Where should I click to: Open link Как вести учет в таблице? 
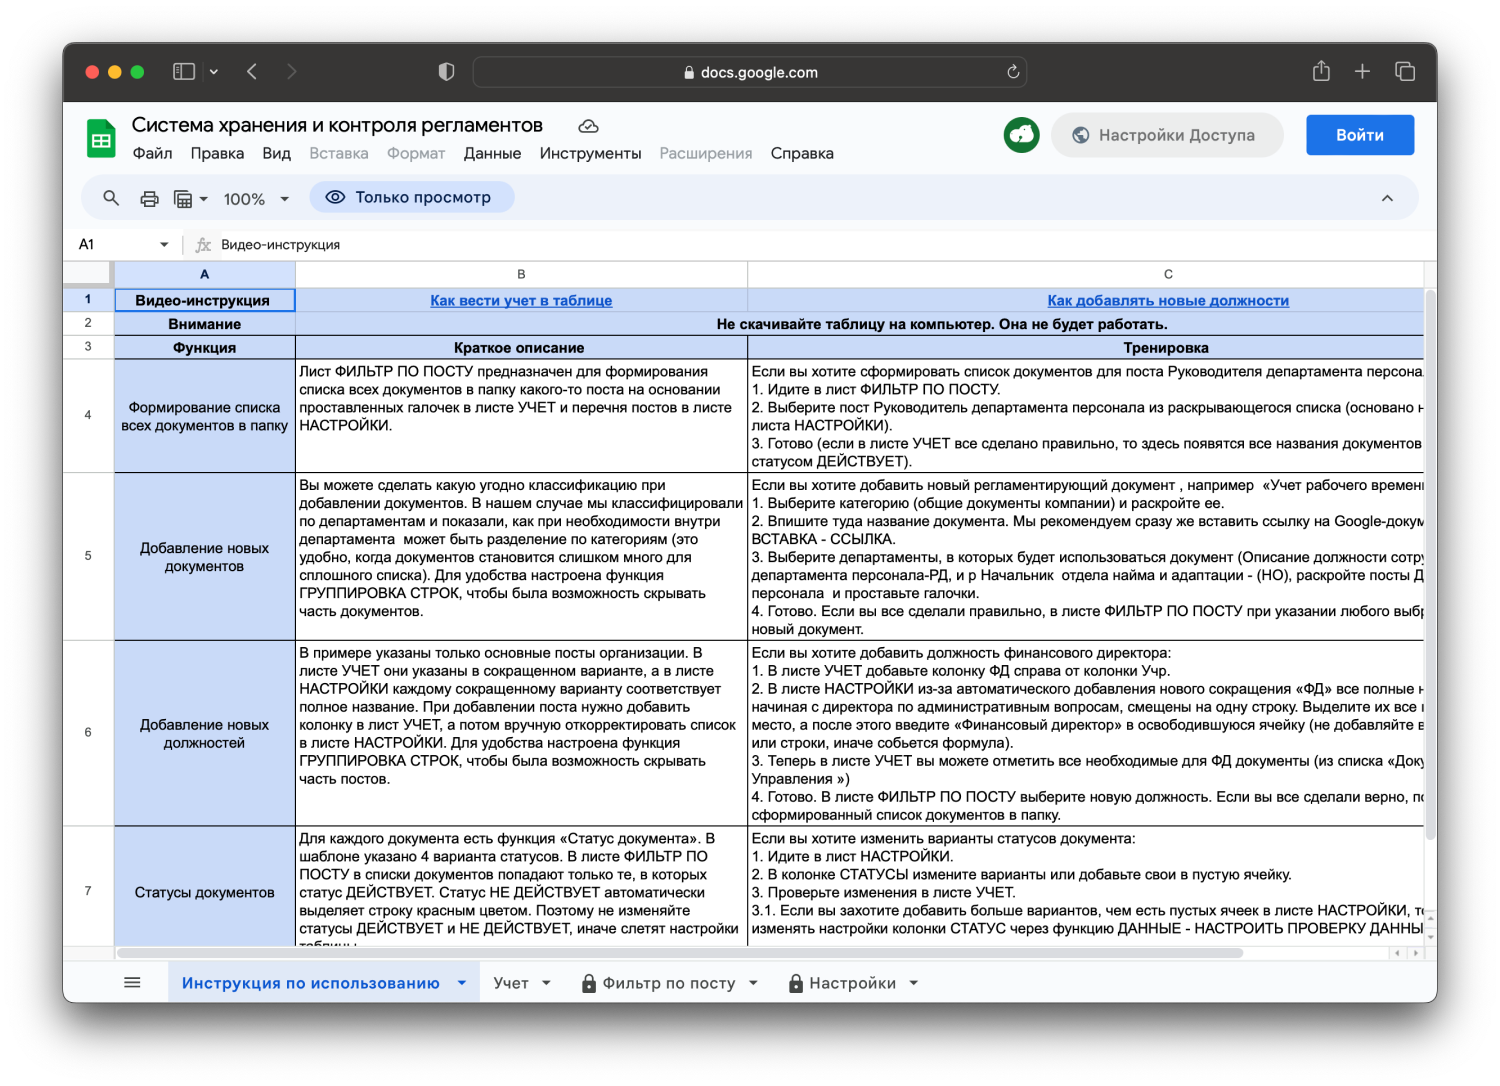(x=521, y=301)
